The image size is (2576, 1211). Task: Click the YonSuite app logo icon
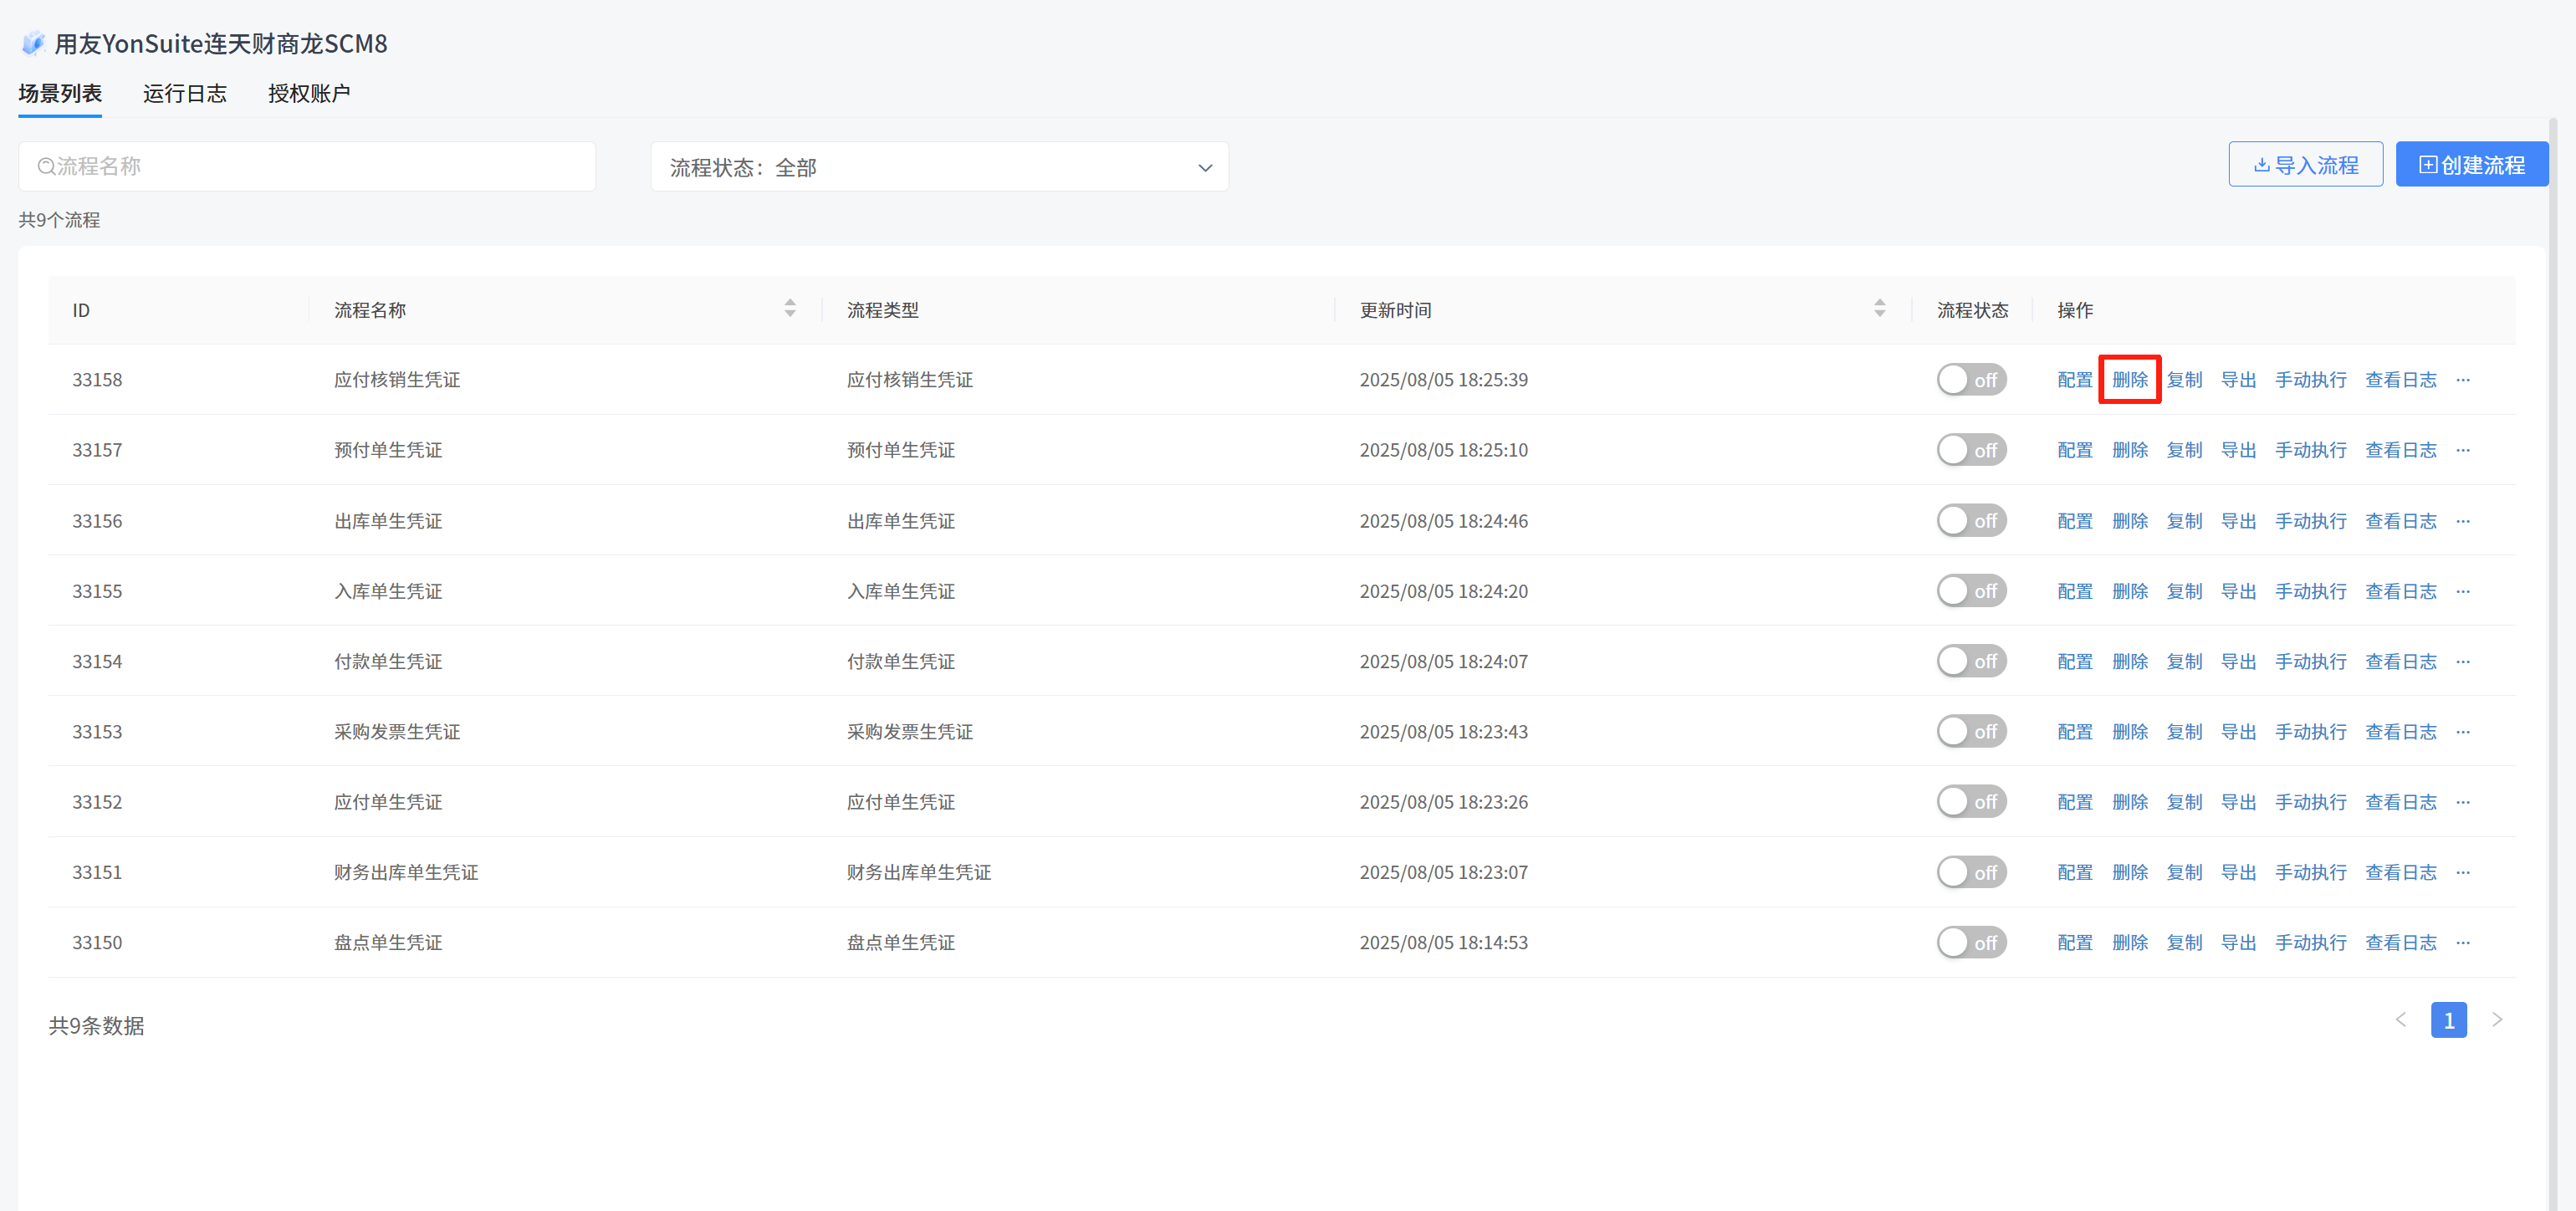(33, 43)
